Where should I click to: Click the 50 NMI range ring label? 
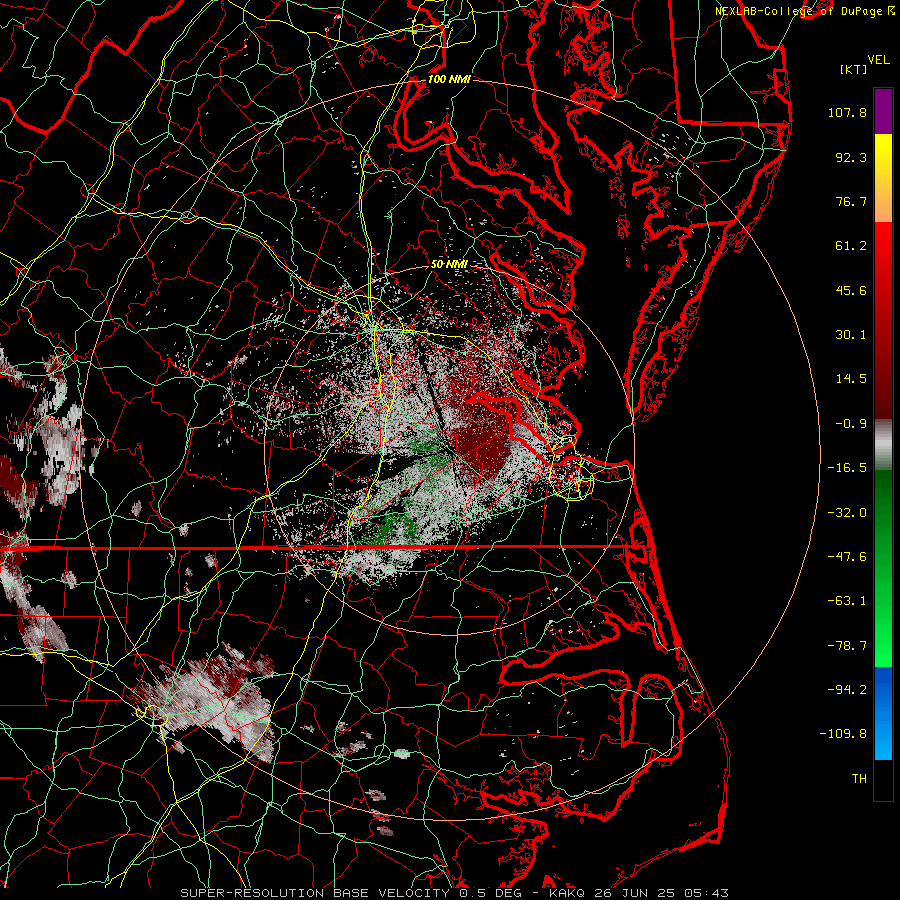coord(449,264)
